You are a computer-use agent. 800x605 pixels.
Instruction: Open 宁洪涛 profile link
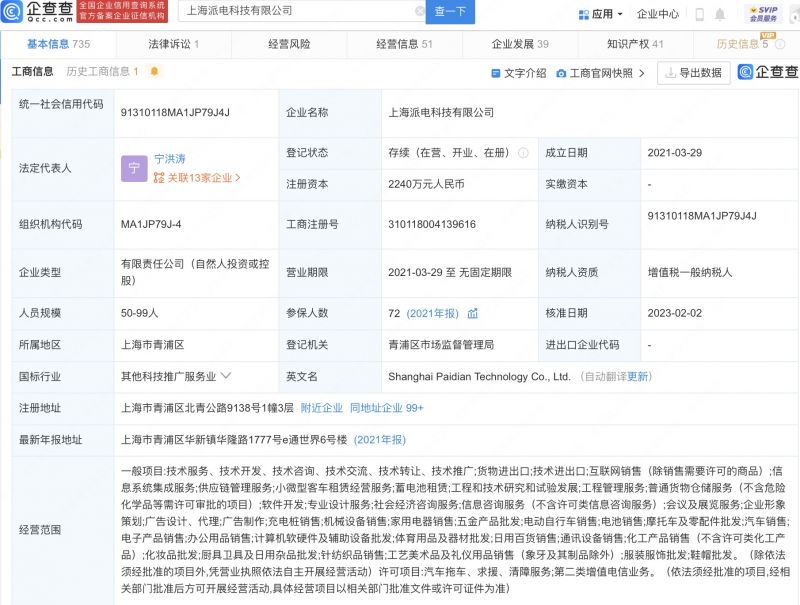click(x=170, y=159)
